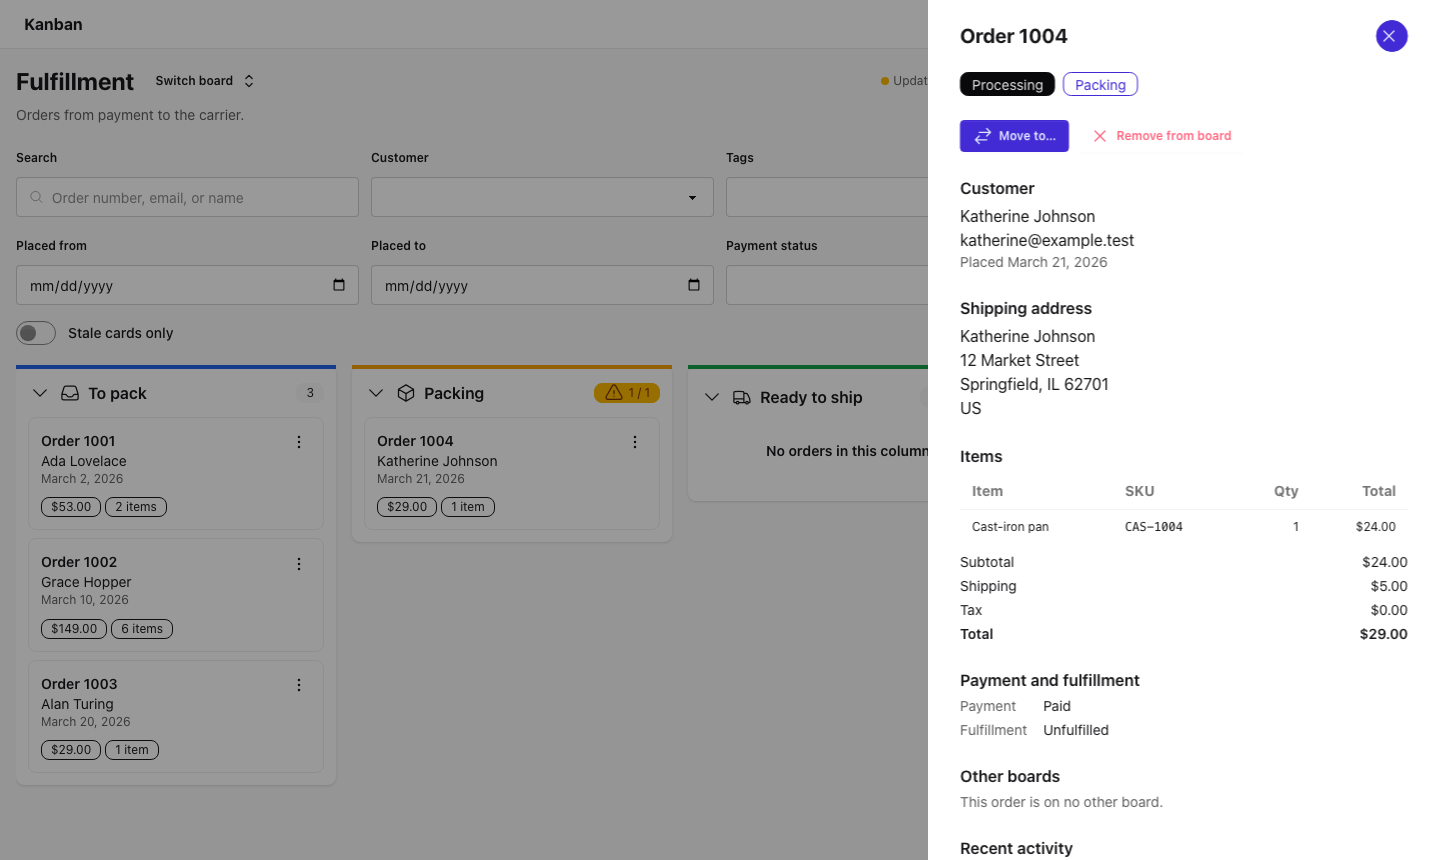The height and width of the screenshot is (860, 1440).
Task: Open the Placed to calendar picker
Action: pyautogui.click(x=694, y=285)
